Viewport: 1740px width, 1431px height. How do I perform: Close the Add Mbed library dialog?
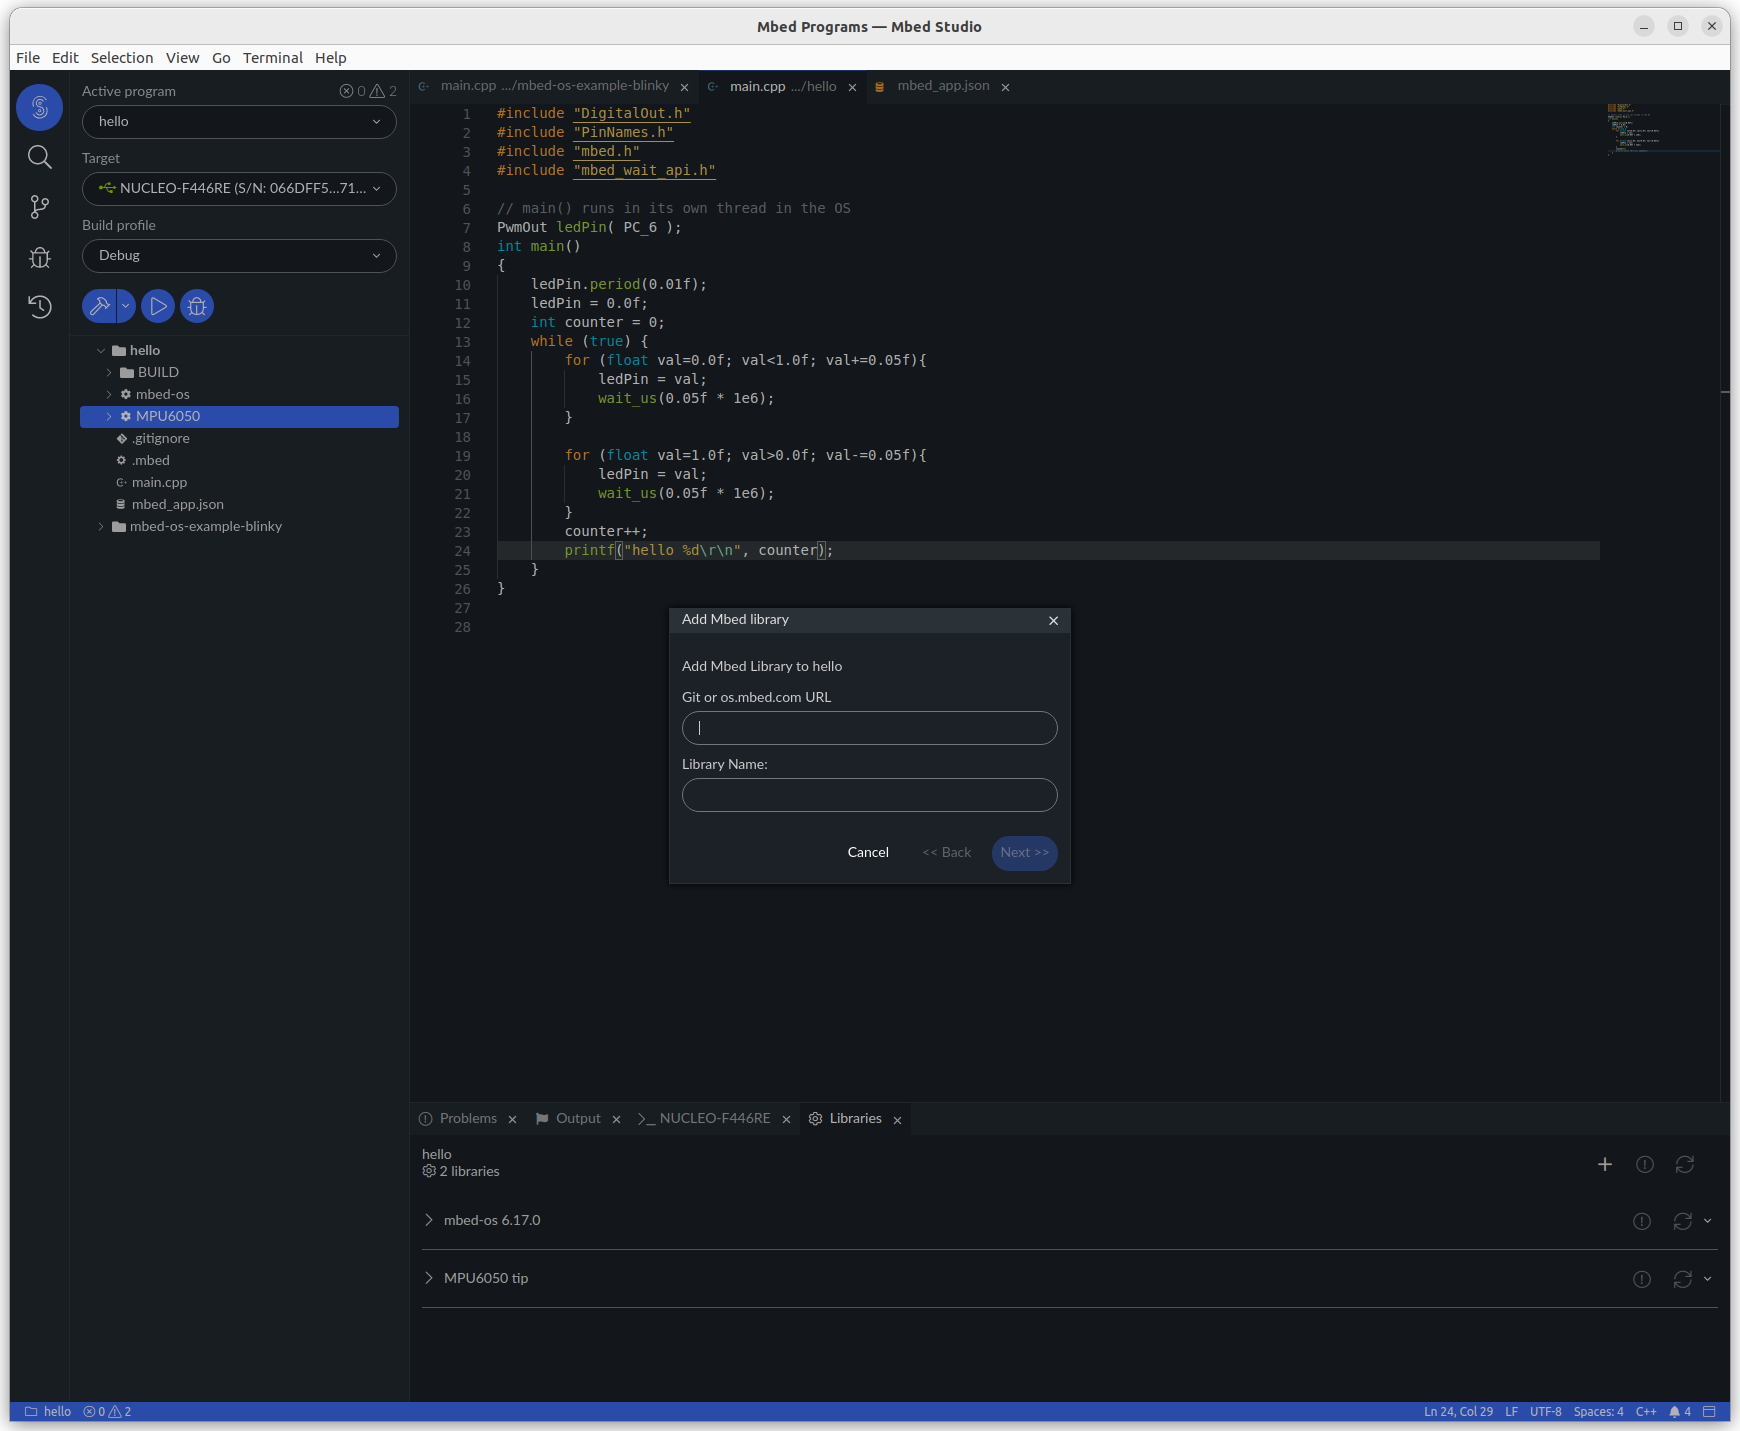1053,621
